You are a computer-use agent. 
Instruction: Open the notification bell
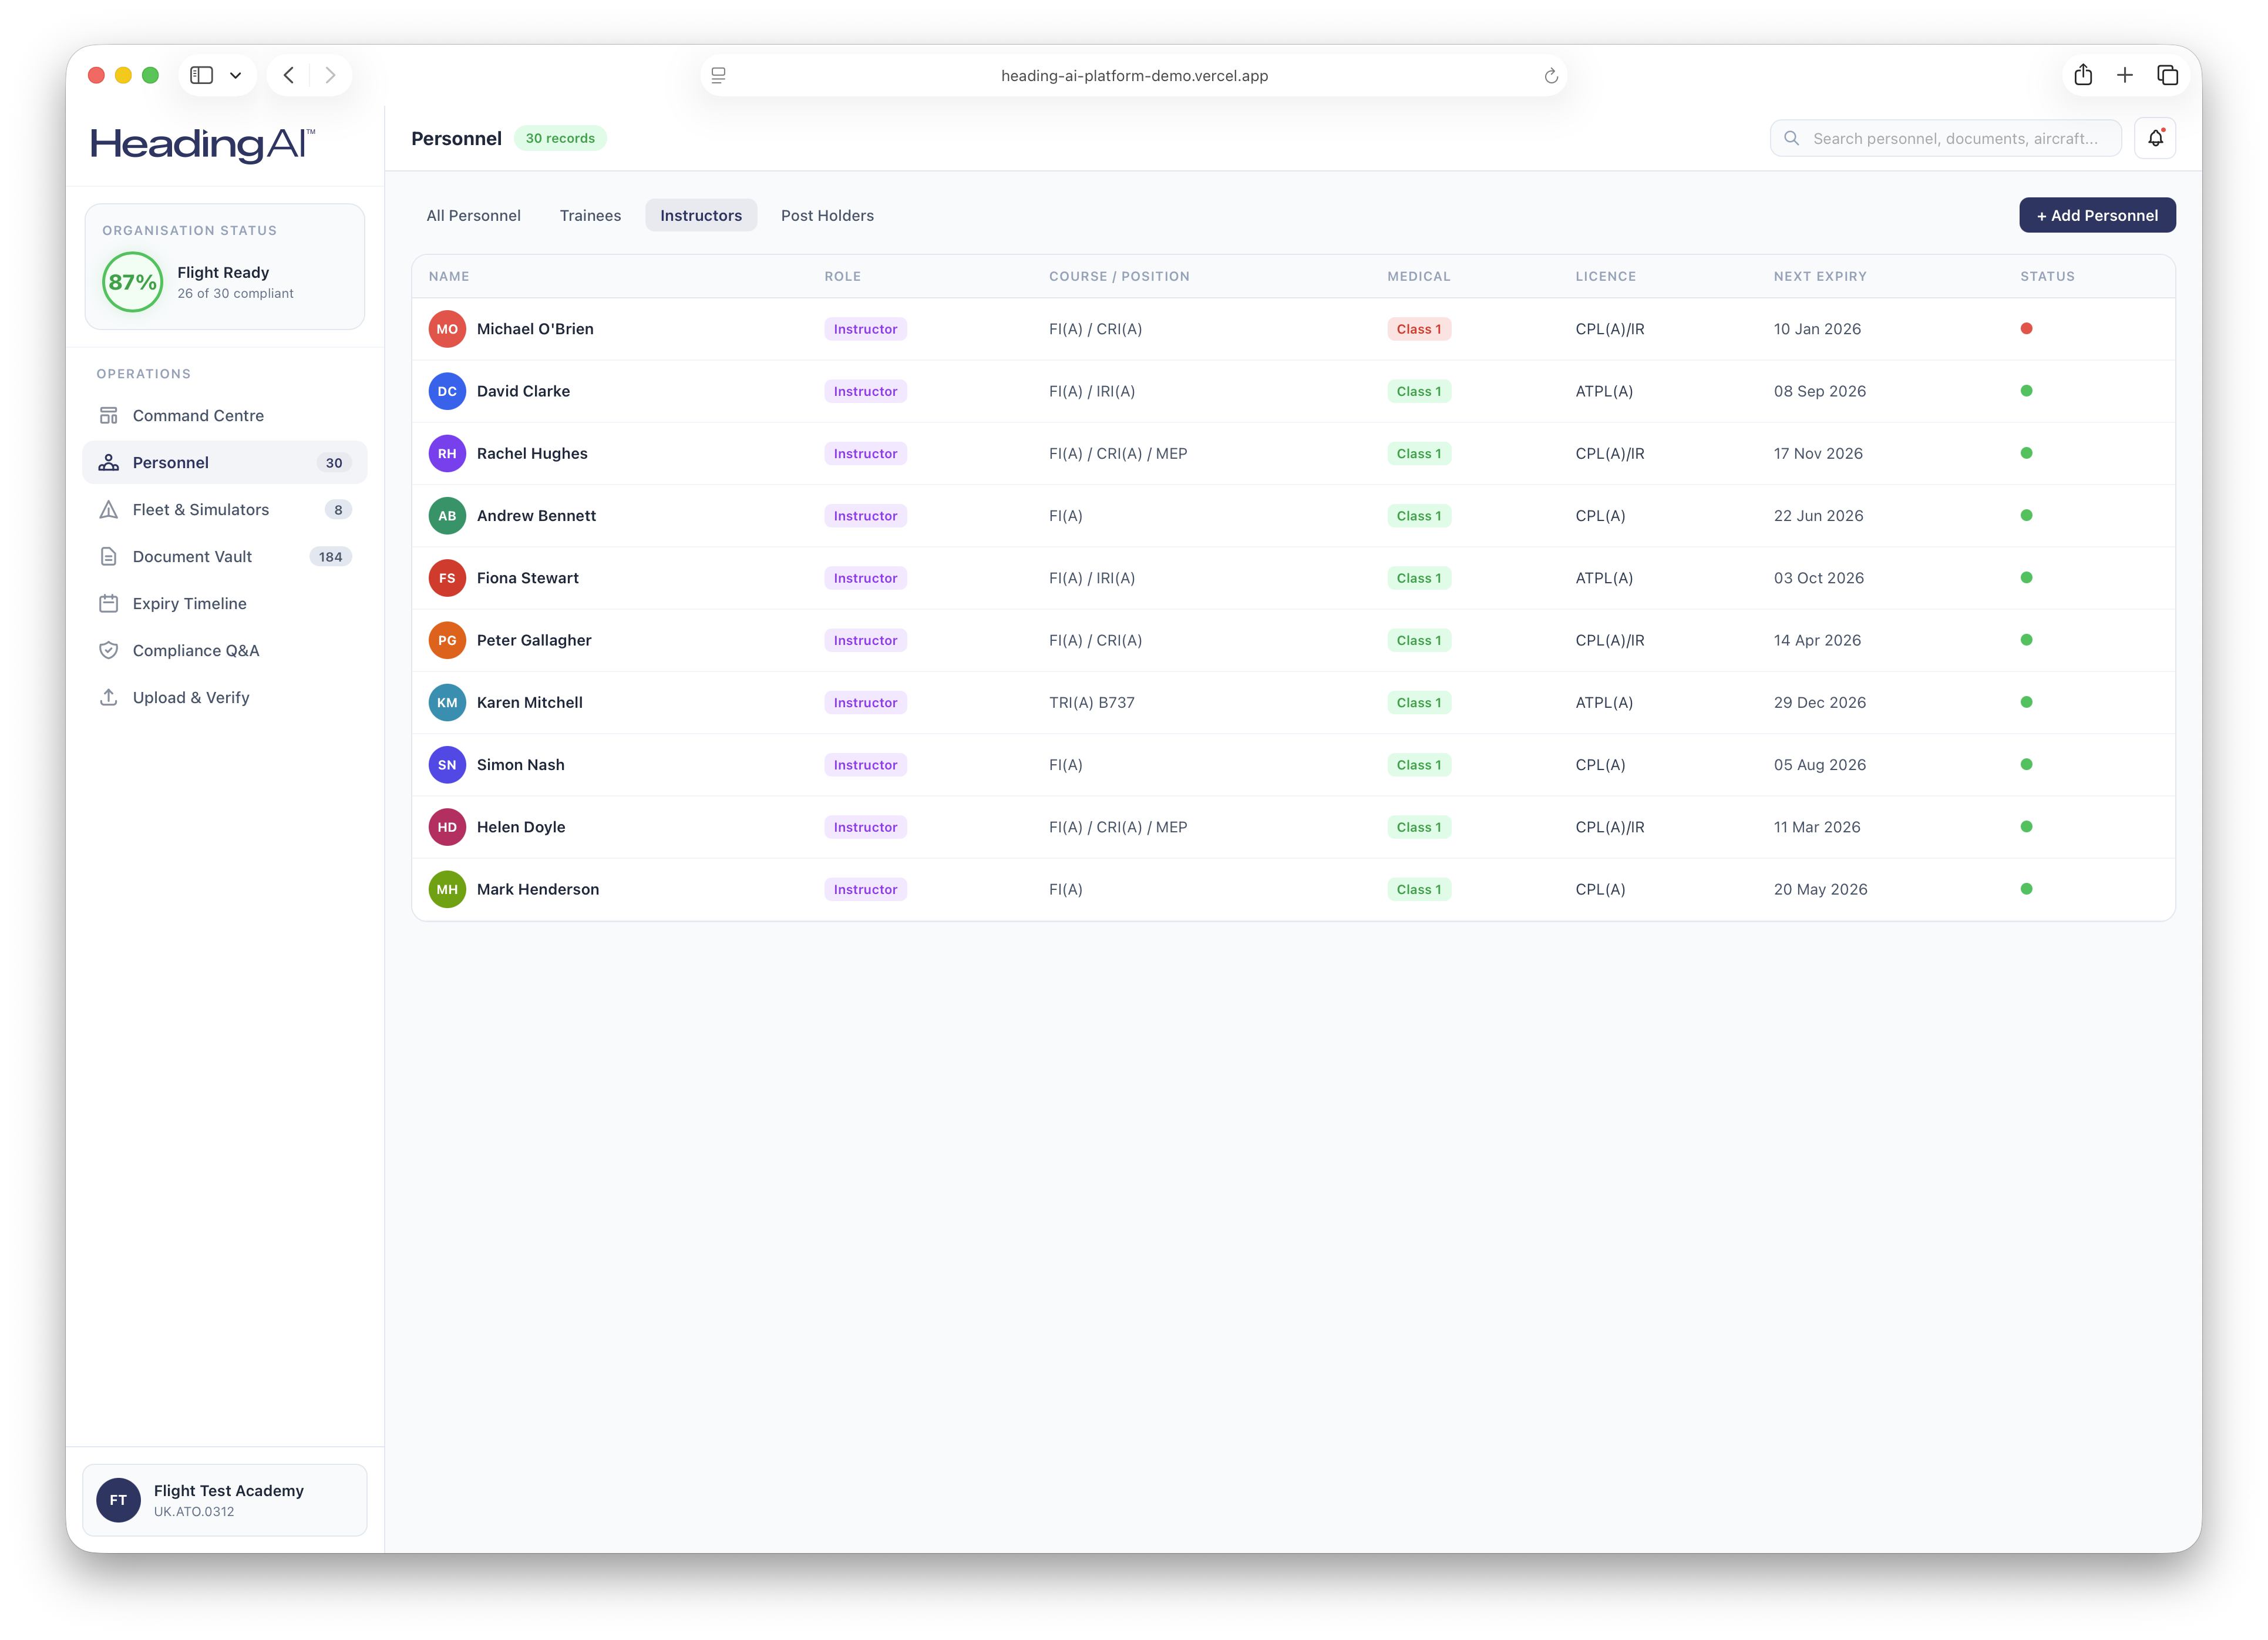click(x=2155, y=137)
